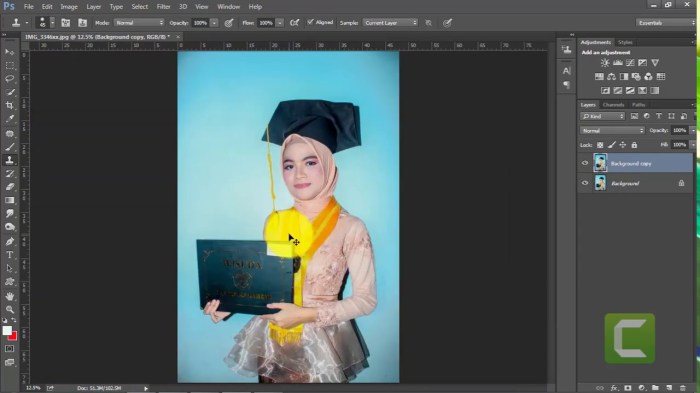Open the layer blend mode Normal dropdown
700x393 pixels.
coord(612,130)
